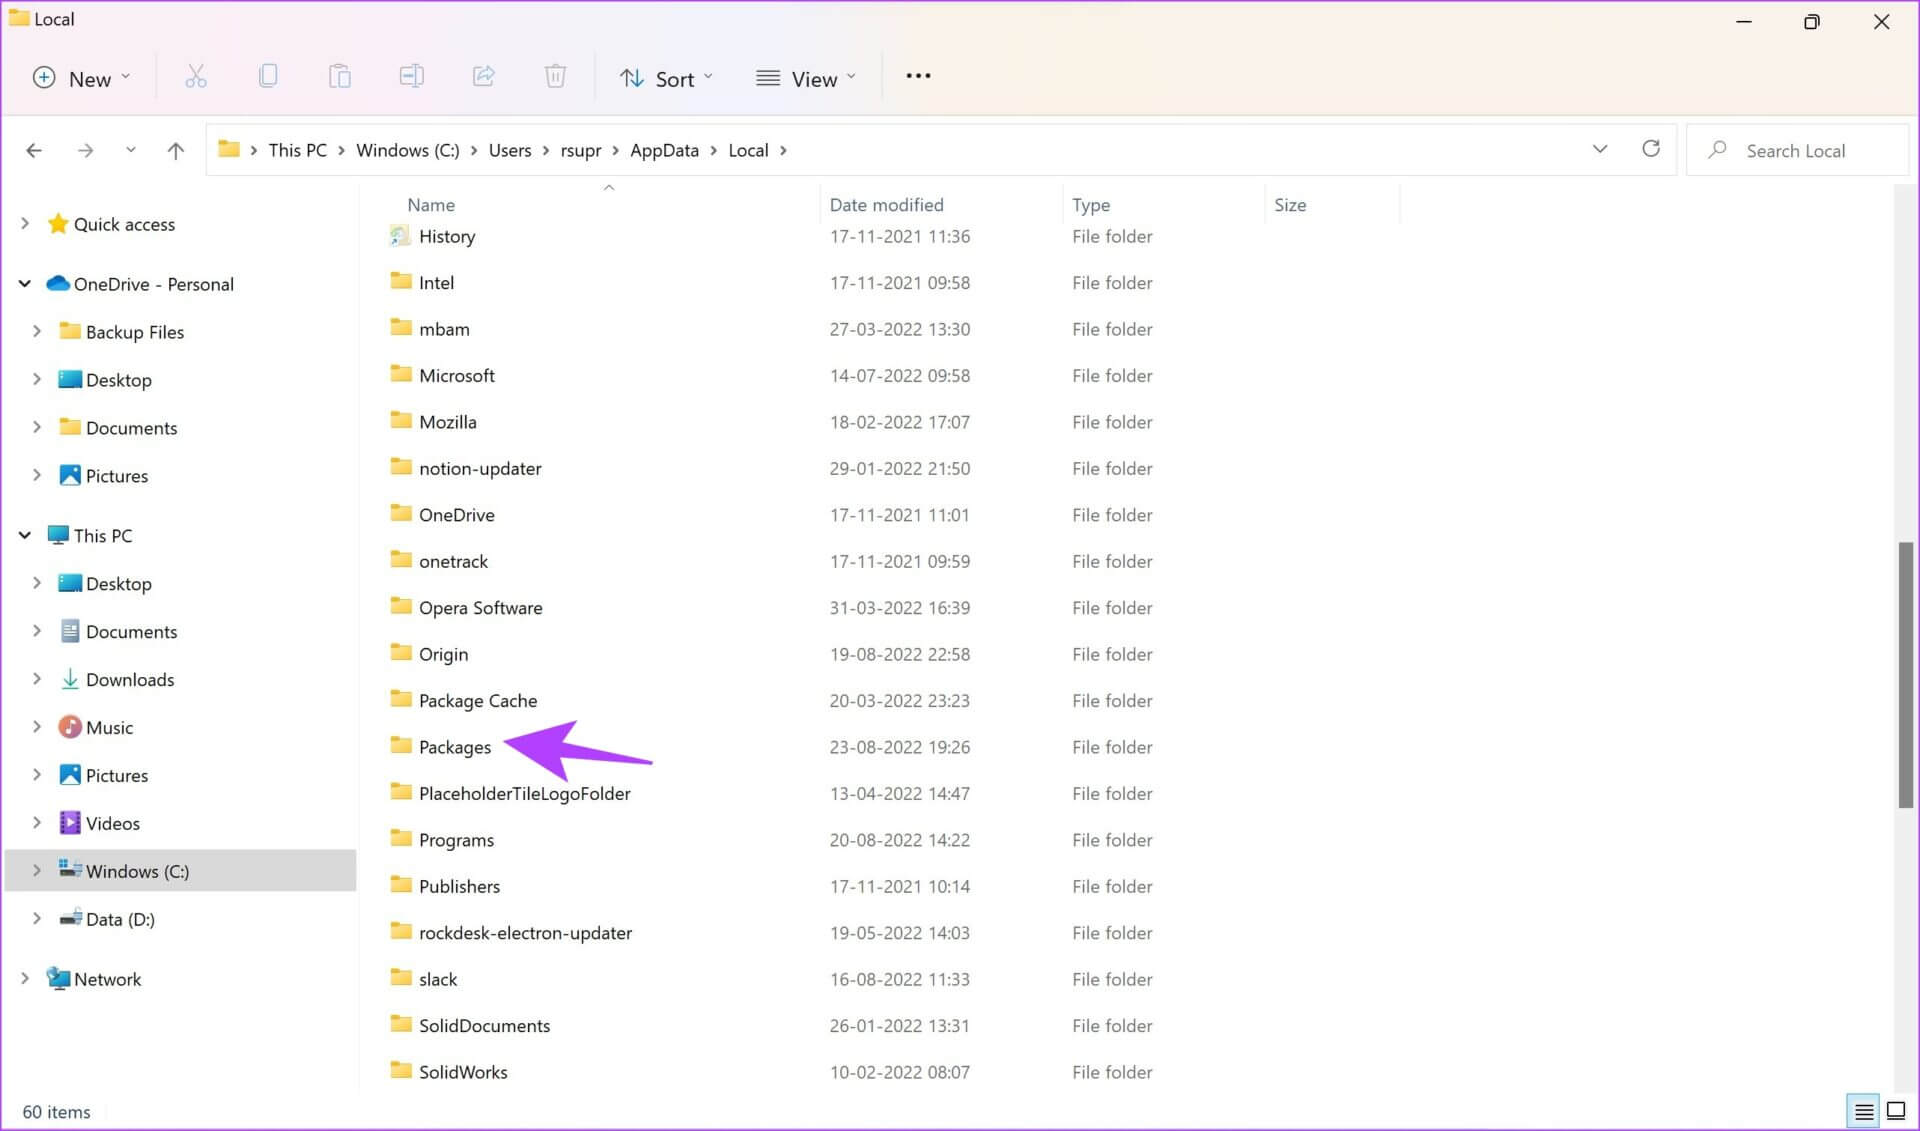Click the Paste clipboard icon
Image resolution: width=1920 pixels, height=1131 pixels.
click(x=340, y=77)
